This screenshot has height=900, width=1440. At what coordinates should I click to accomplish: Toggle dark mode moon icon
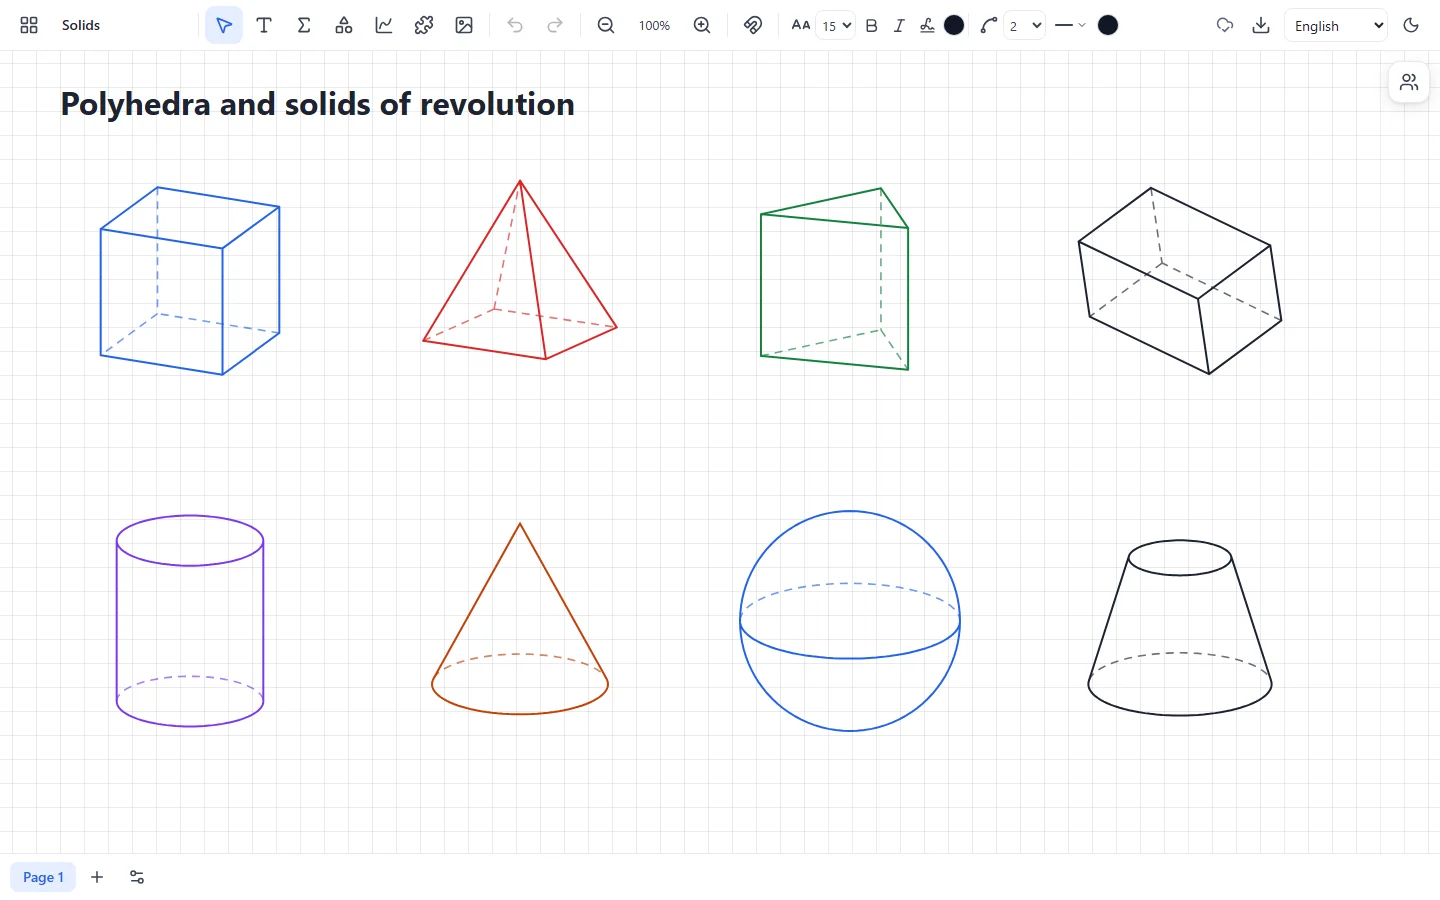[1412, 25]
